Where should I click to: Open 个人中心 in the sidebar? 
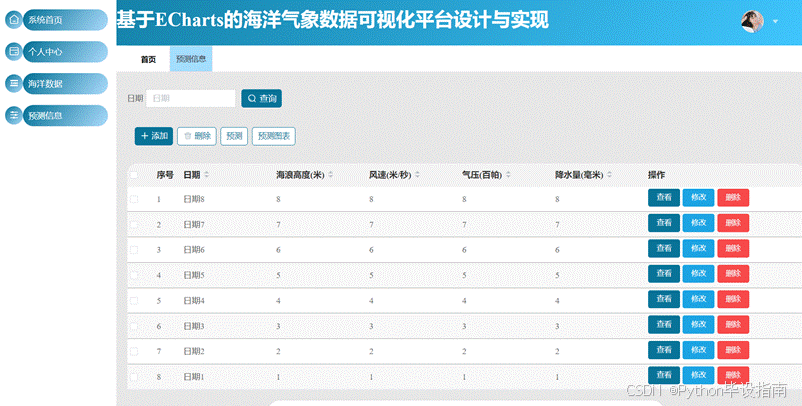pos(65,52)
